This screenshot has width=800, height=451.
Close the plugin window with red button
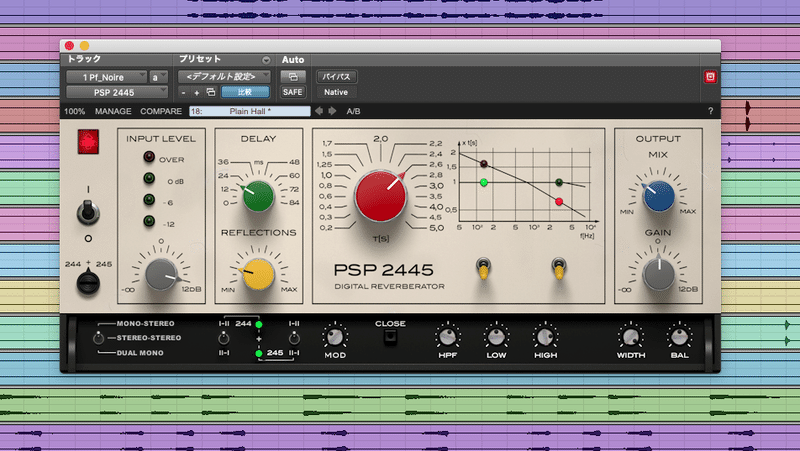point(69,46)
